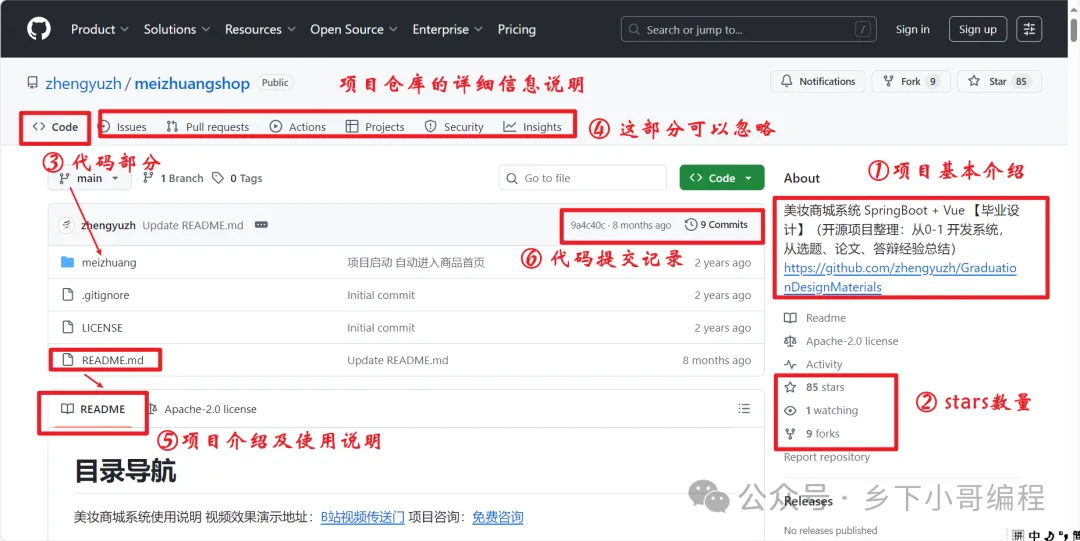This screenshot has height=541, width=1080.
Task: Open the Security tab
Action: (x=454, y=127)
